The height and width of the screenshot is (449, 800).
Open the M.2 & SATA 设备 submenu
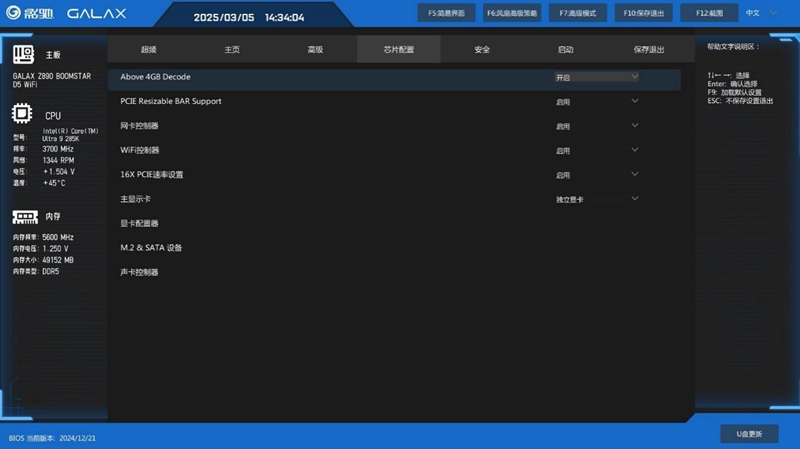click(151, 248)
